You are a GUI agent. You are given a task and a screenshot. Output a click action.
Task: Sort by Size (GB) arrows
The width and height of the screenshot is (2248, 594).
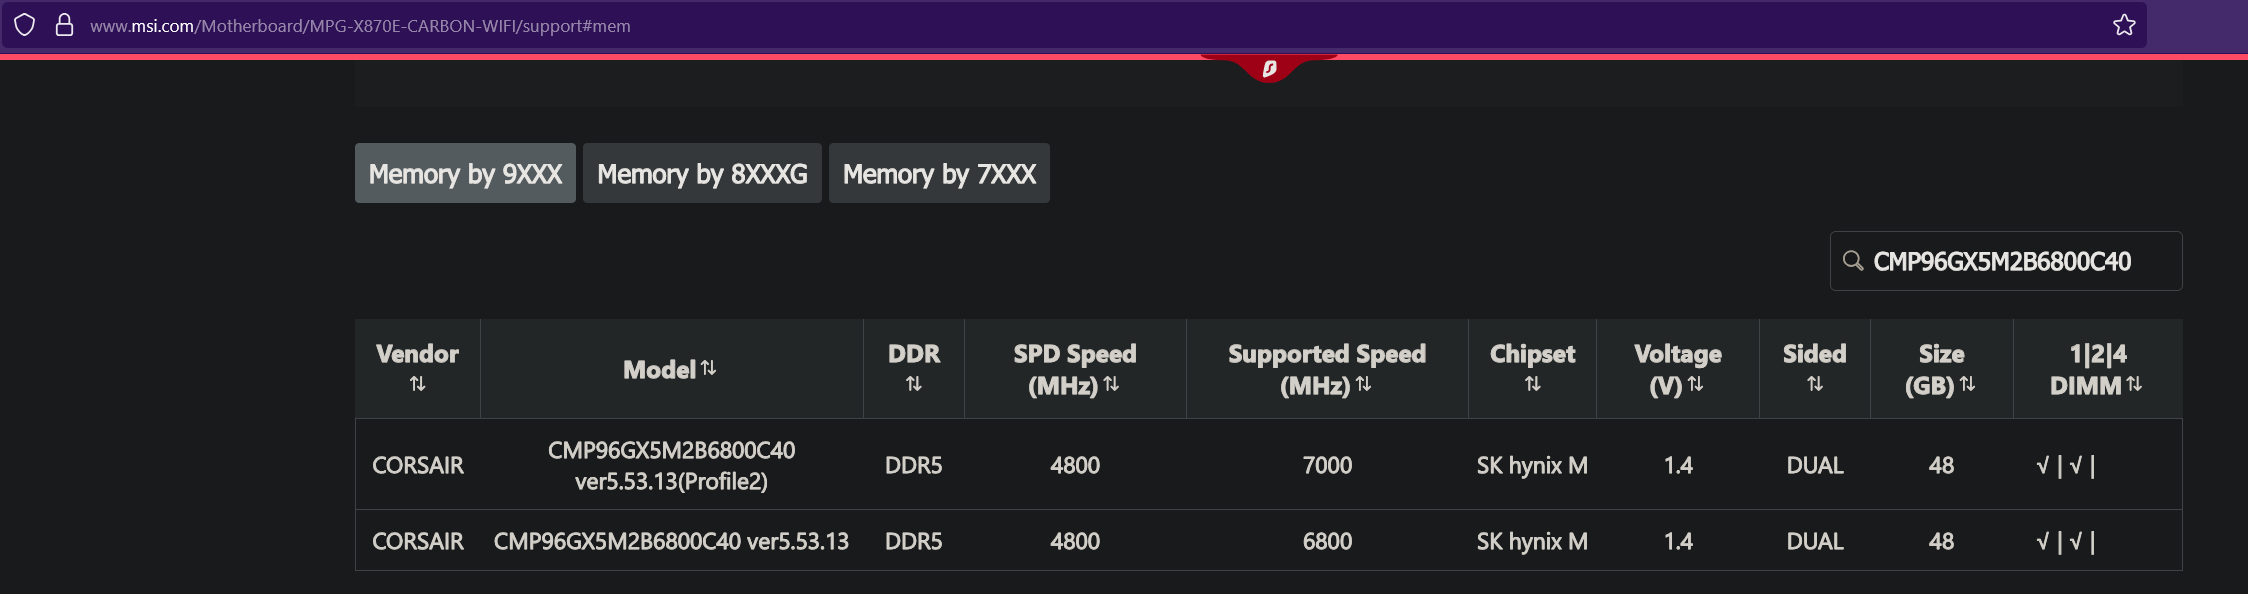1967,384
